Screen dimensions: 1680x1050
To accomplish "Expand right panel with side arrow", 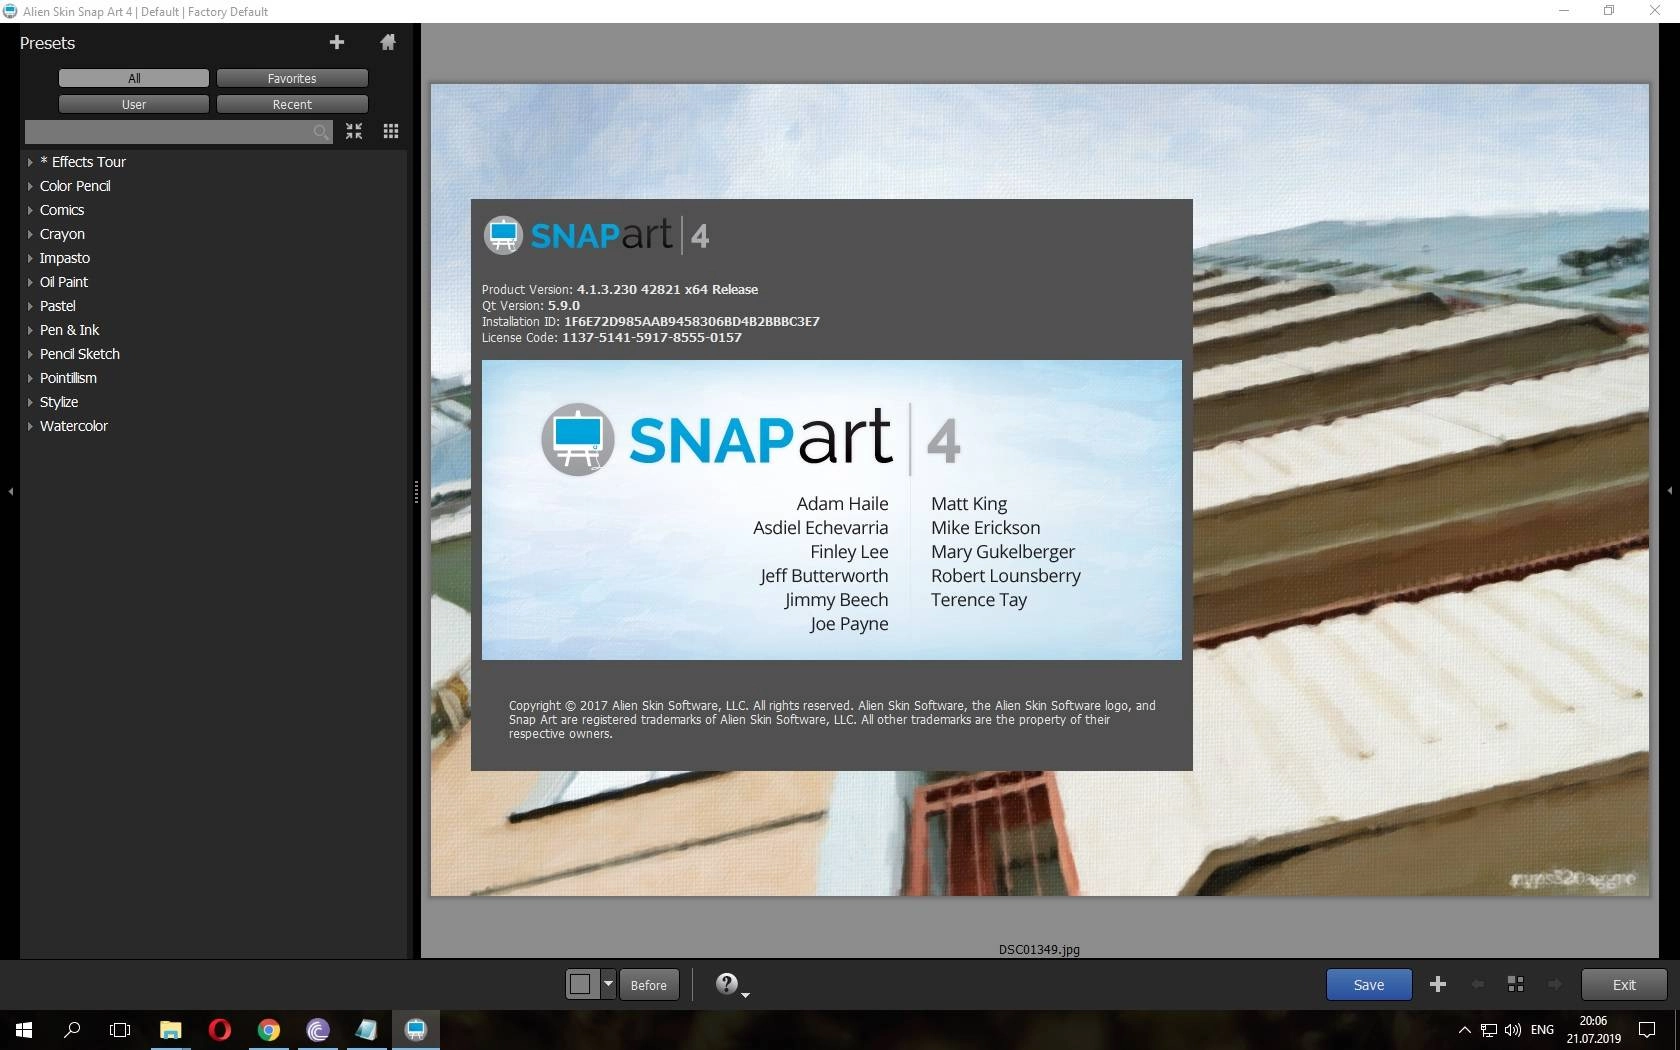I will pyautogui.click(x=1669, y=491).
